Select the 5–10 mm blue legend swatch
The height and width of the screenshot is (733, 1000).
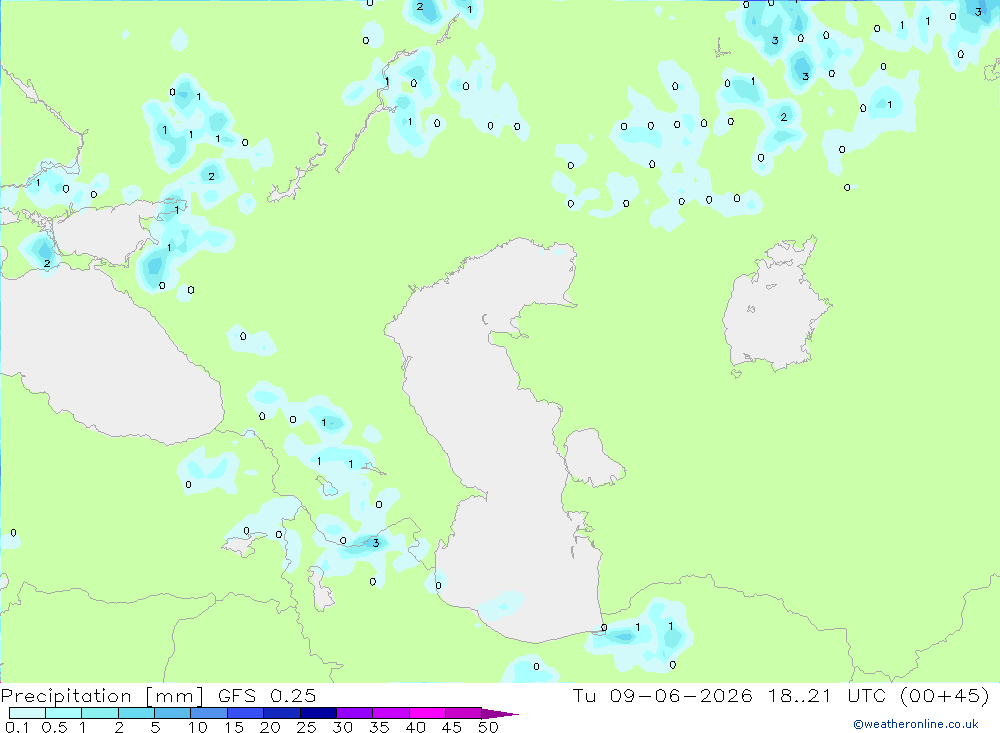(x=172, y=713)
